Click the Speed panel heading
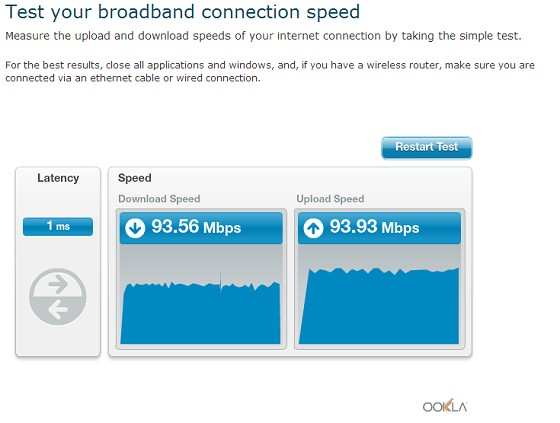Viewport: 560px width, 423px height. 135,178
